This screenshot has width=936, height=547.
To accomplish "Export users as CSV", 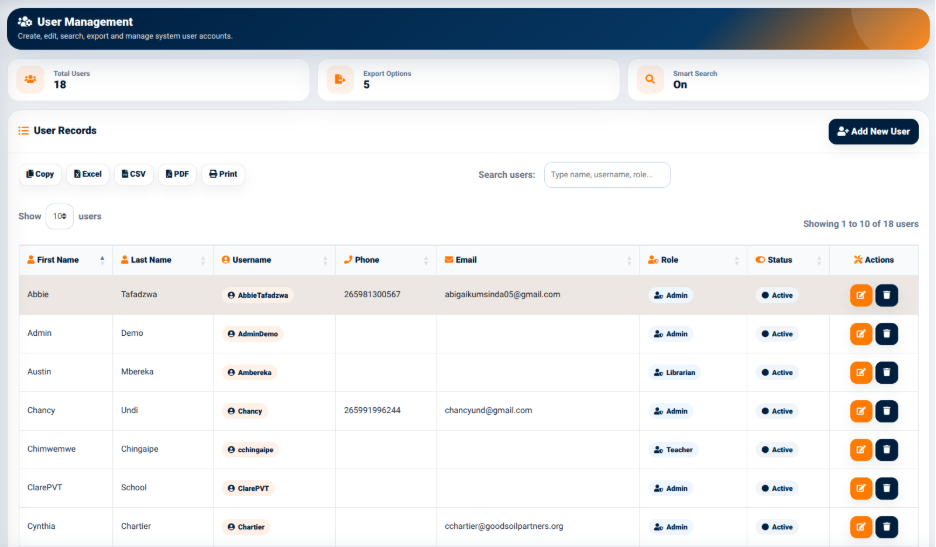I will [x=134, y=174].
